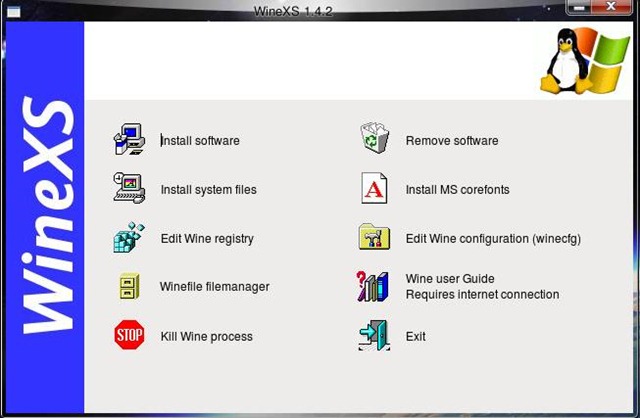
Task: Open Winefile filemanager label
Action: (x=215, y=287)
